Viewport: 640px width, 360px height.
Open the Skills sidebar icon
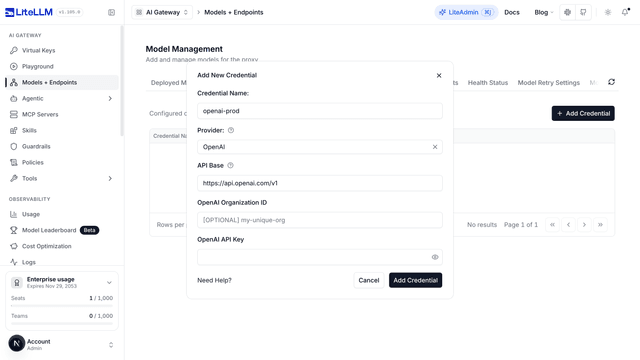coord(14,130)
